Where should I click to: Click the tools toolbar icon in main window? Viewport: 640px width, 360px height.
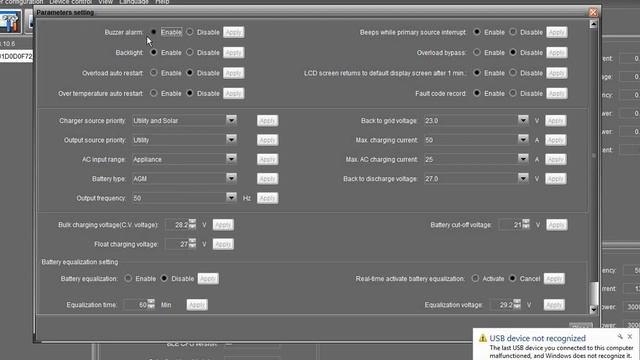[10, 22]
